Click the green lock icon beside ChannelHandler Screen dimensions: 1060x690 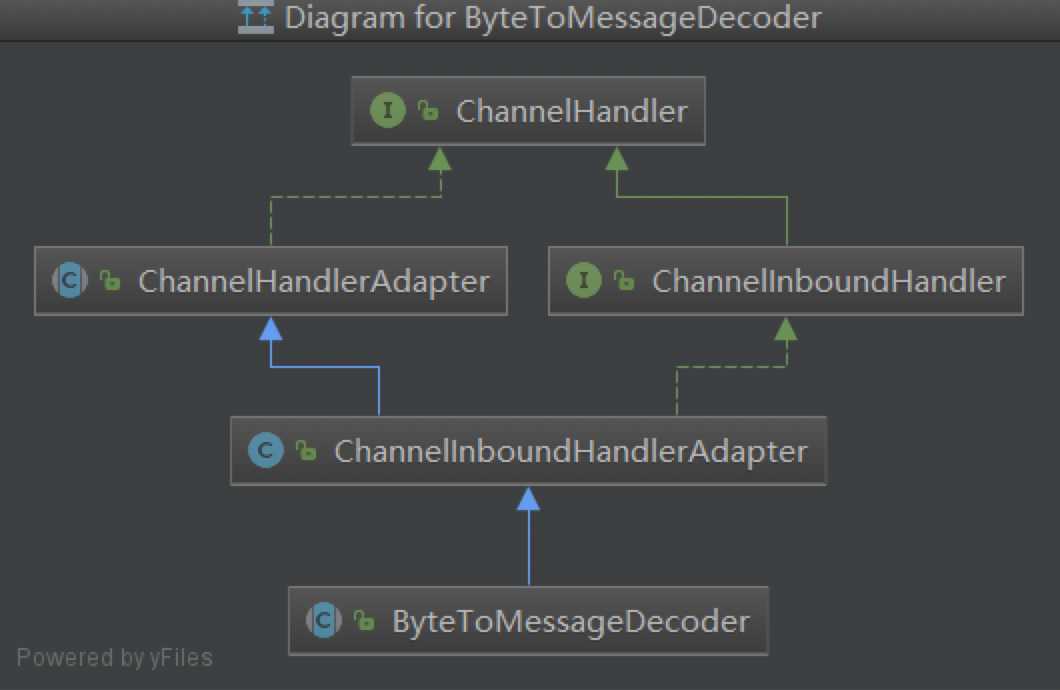[x=428, y=110]
